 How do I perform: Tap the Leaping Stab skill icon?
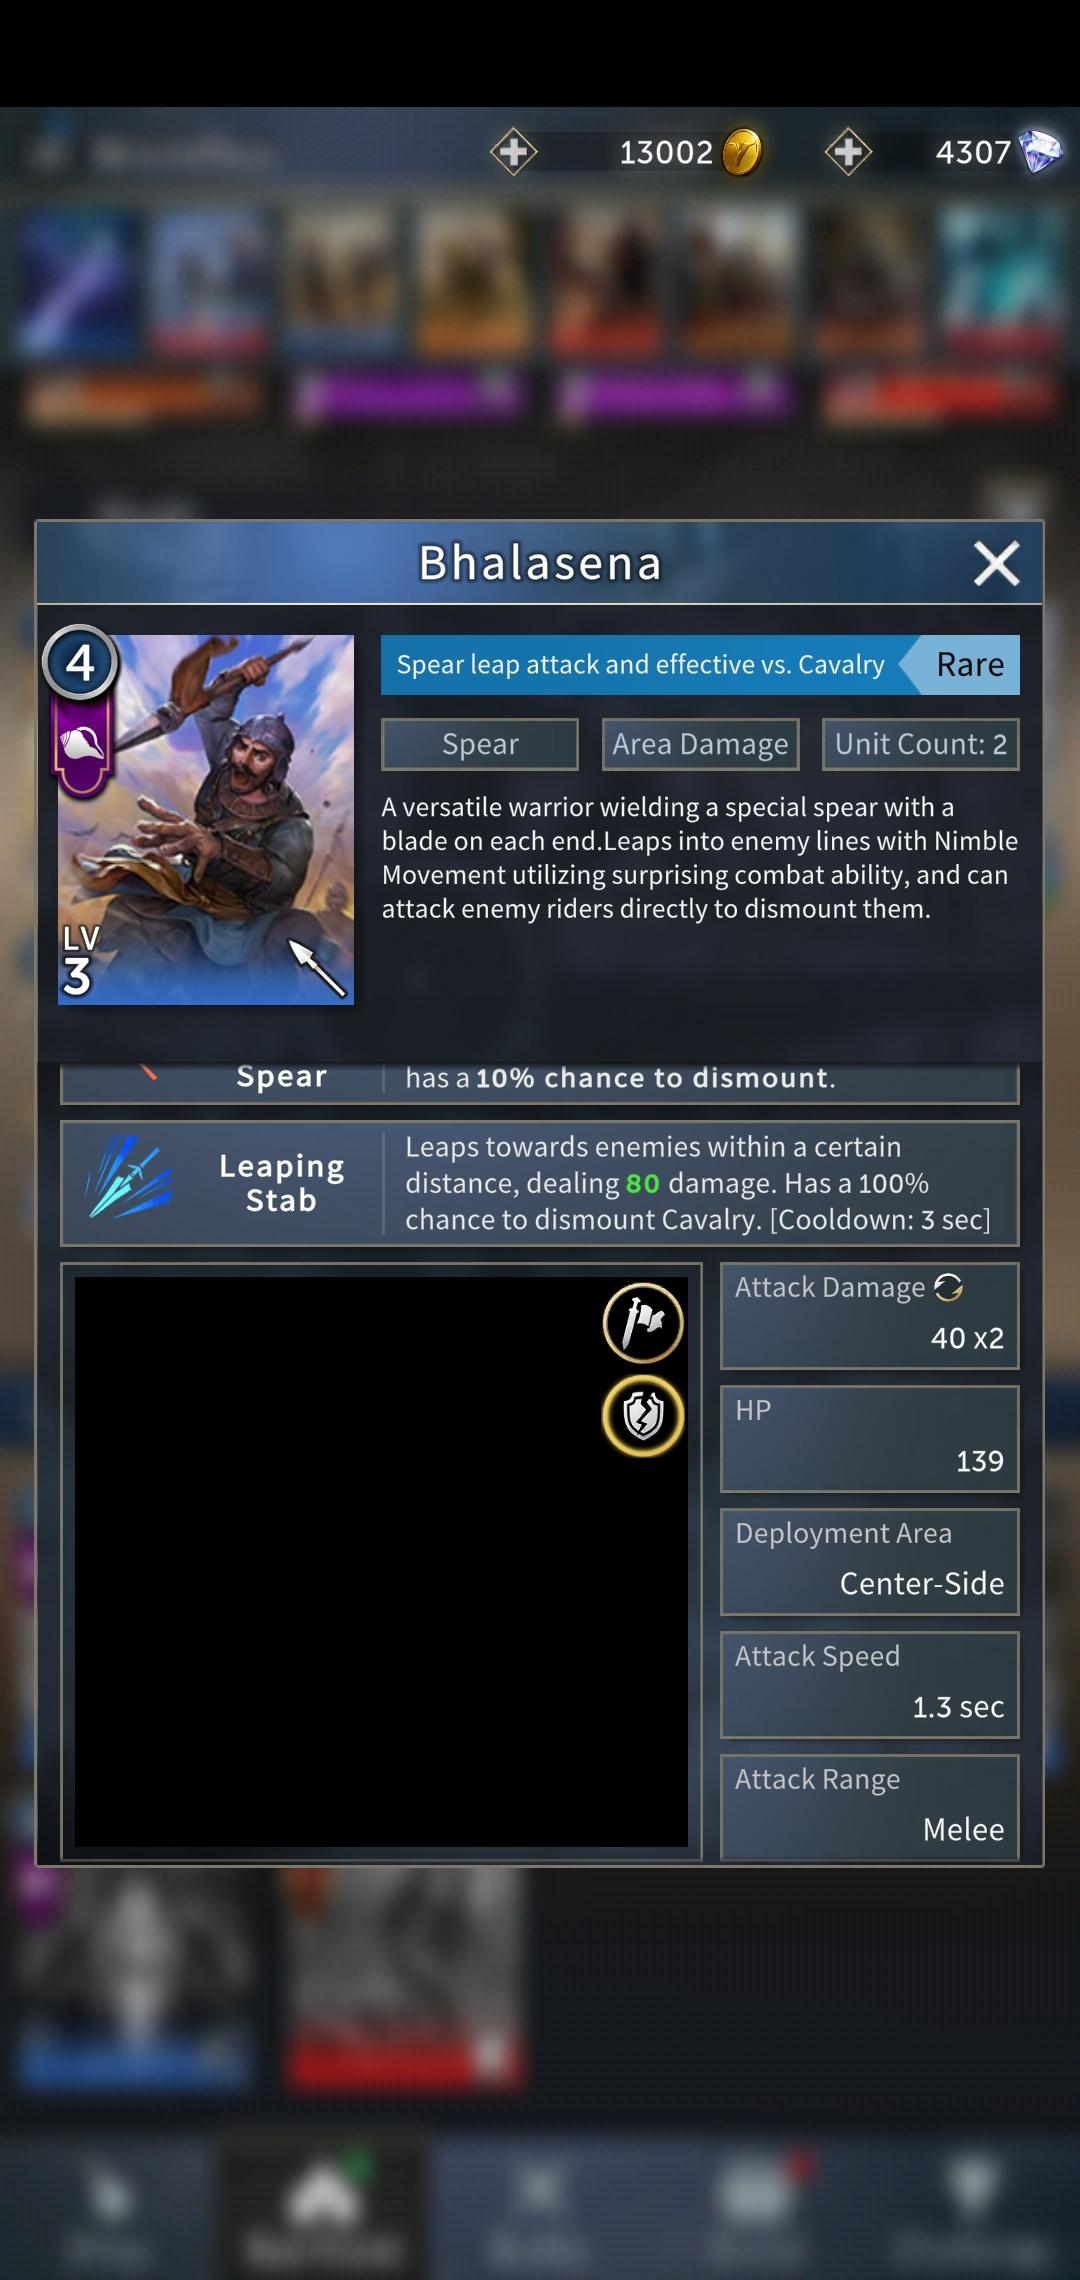pyautogui.click(x=128, y=1181)
